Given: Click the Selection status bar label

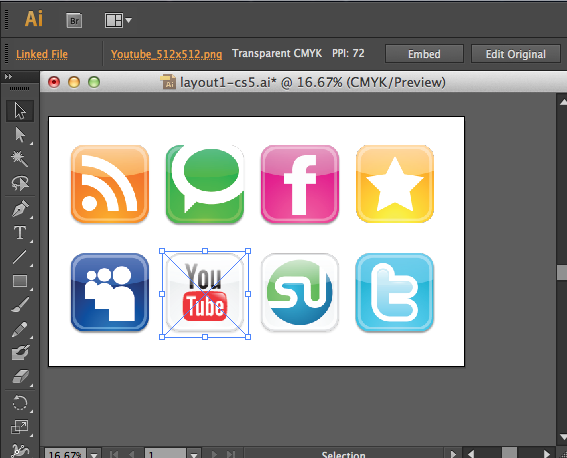Looking at the screenshot, I should click(344, 454).
